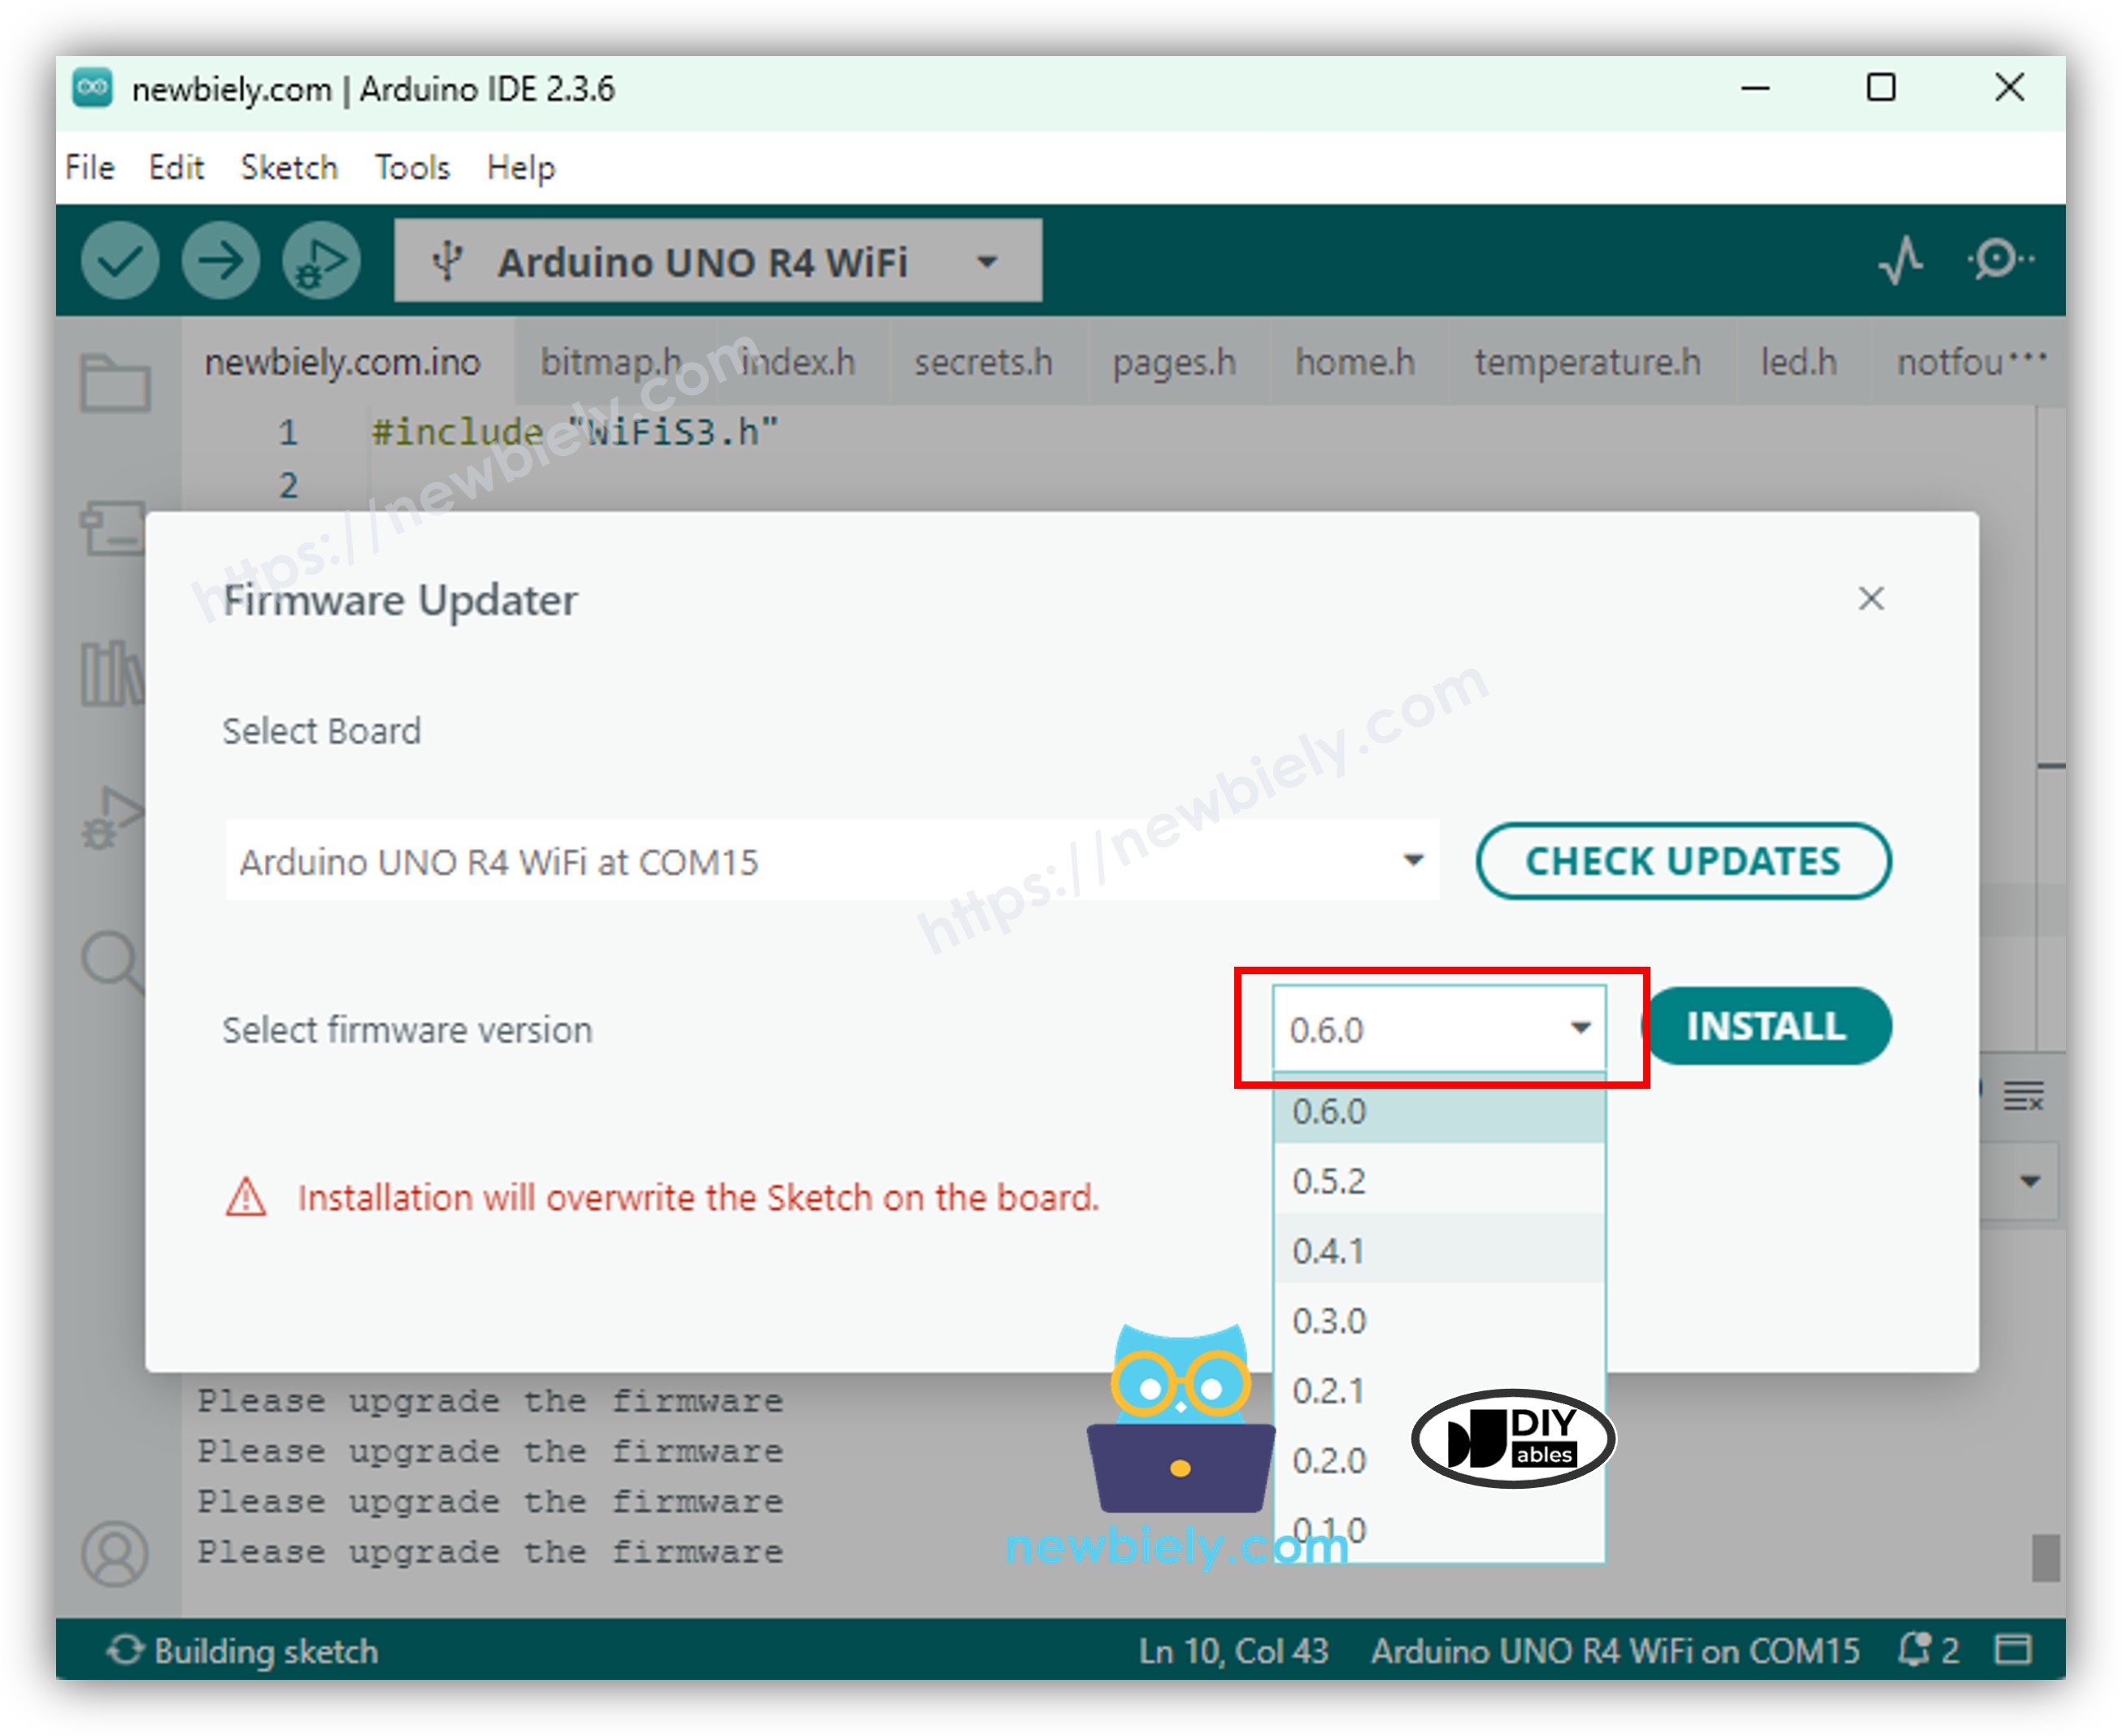Image resolution: width=2122 pixels, height=1736 pixels.
Task: Open the Arduino UNO R4 WiFi board selector
Action: click(716, 261)
